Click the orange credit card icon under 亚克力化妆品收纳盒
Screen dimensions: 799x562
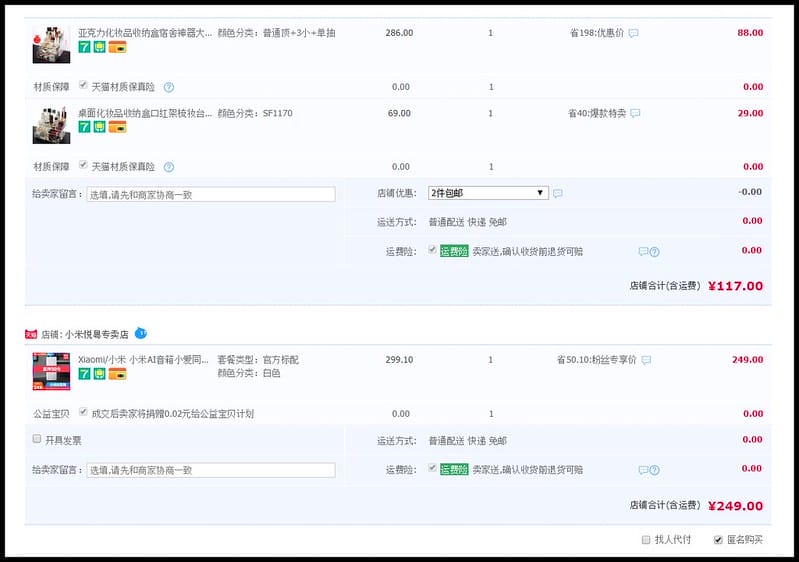(x=117, y=47)
